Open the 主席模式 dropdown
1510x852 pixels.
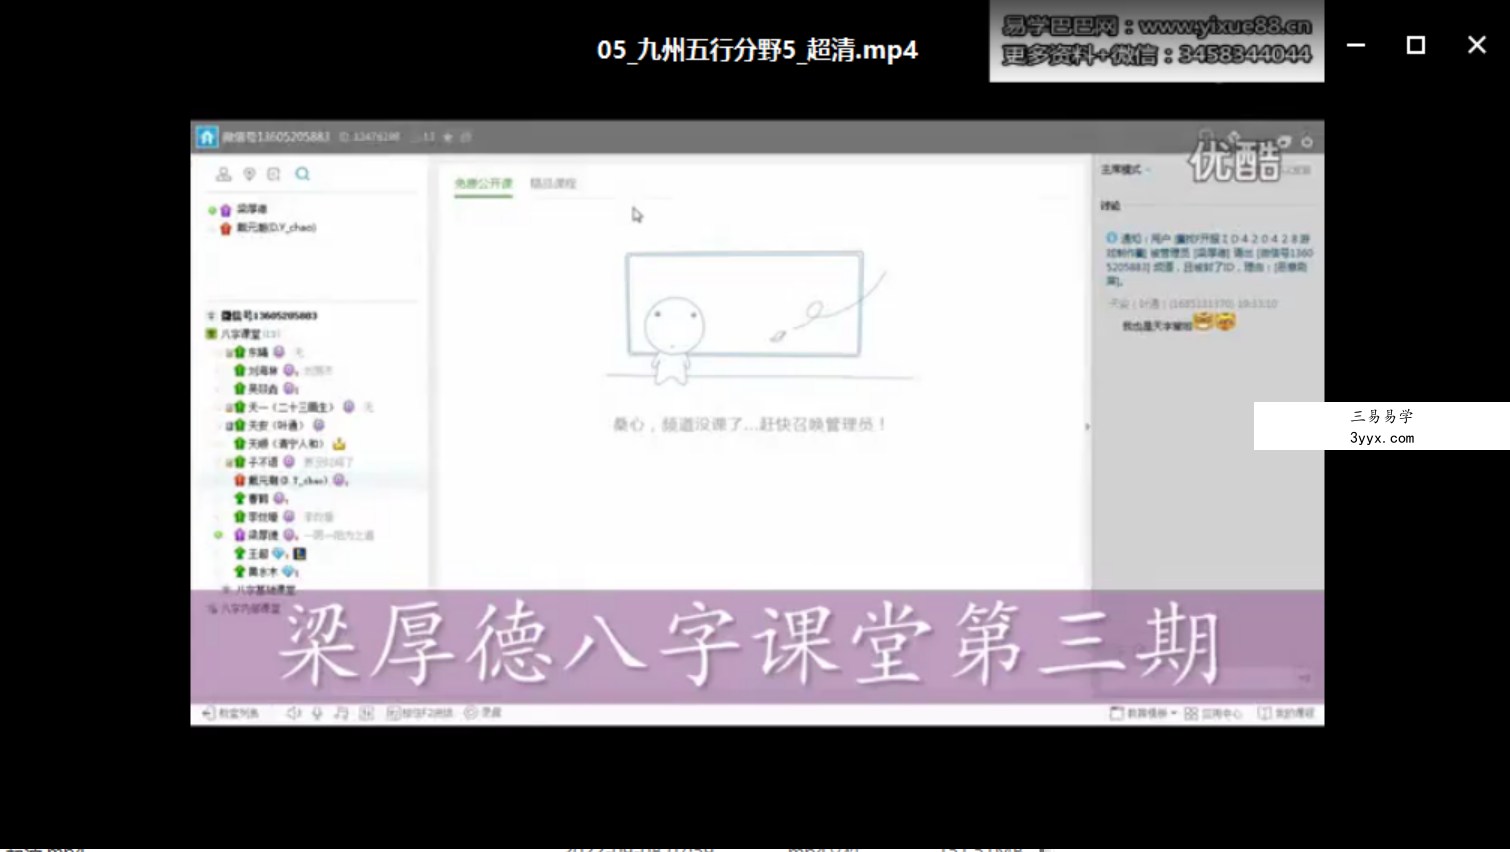coord(1125,170)
